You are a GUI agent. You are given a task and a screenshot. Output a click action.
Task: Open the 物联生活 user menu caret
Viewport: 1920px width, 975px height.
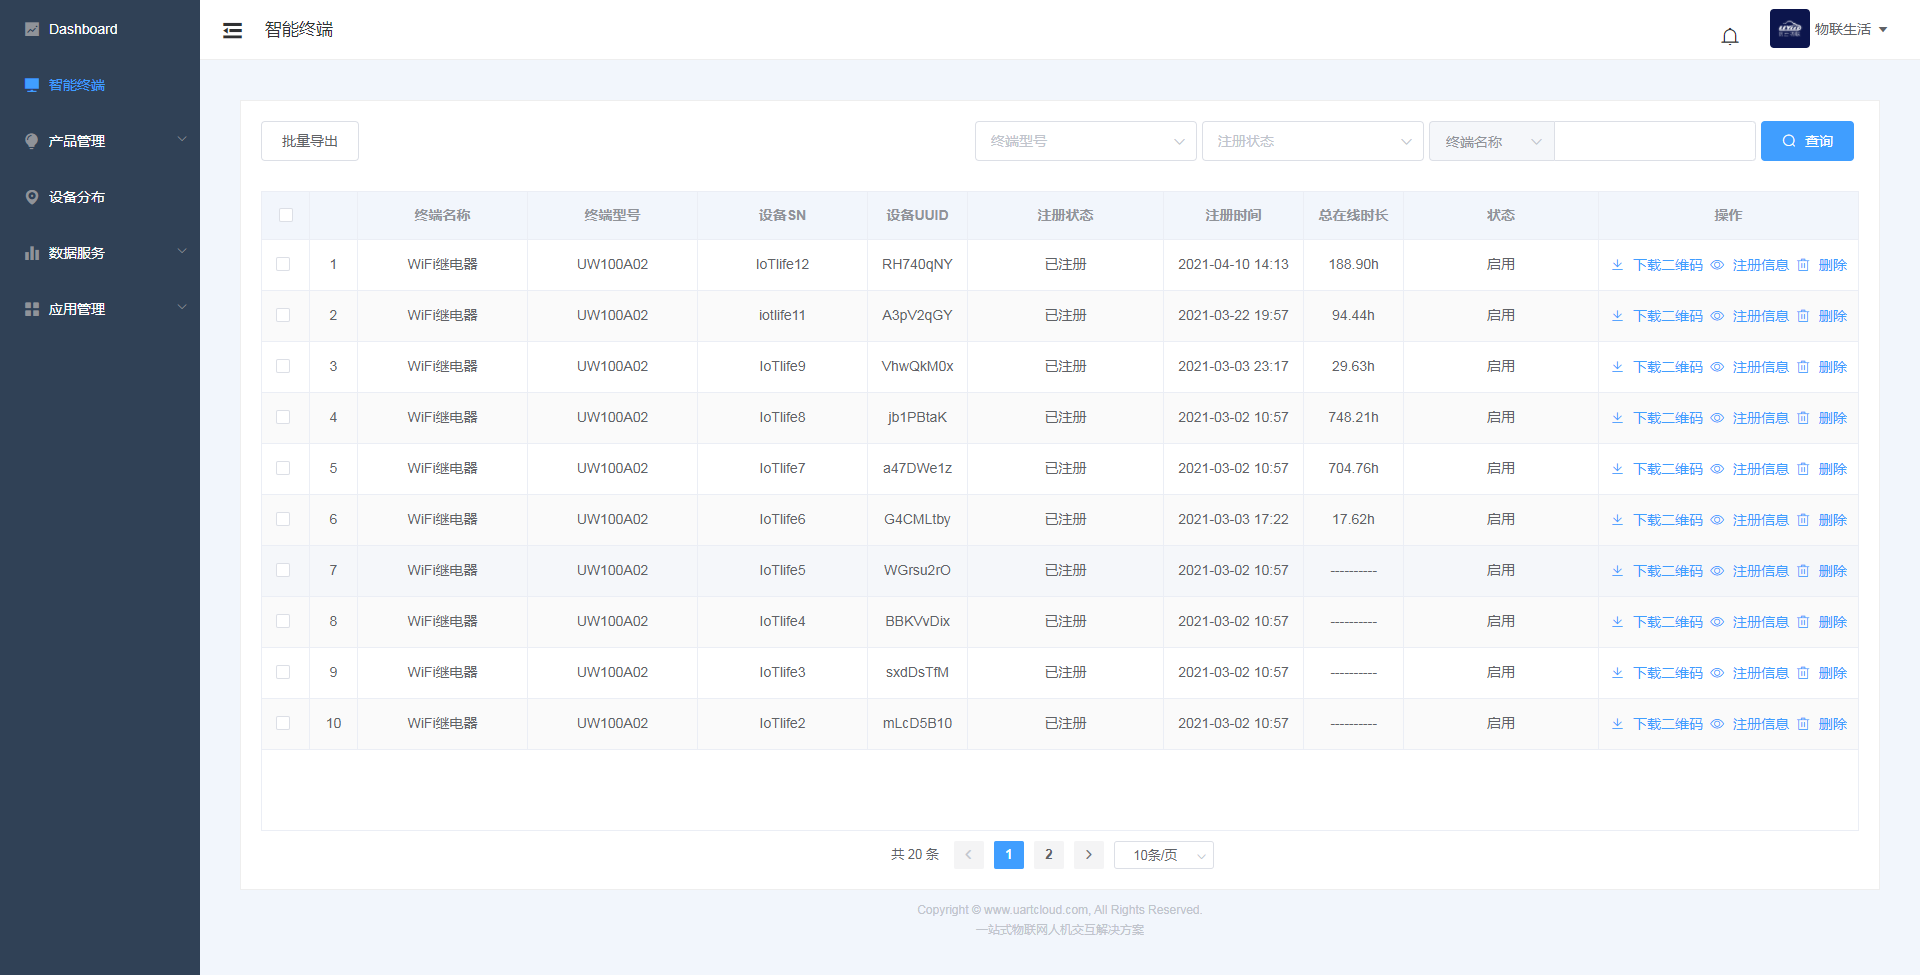click(x=1883, y=30)
